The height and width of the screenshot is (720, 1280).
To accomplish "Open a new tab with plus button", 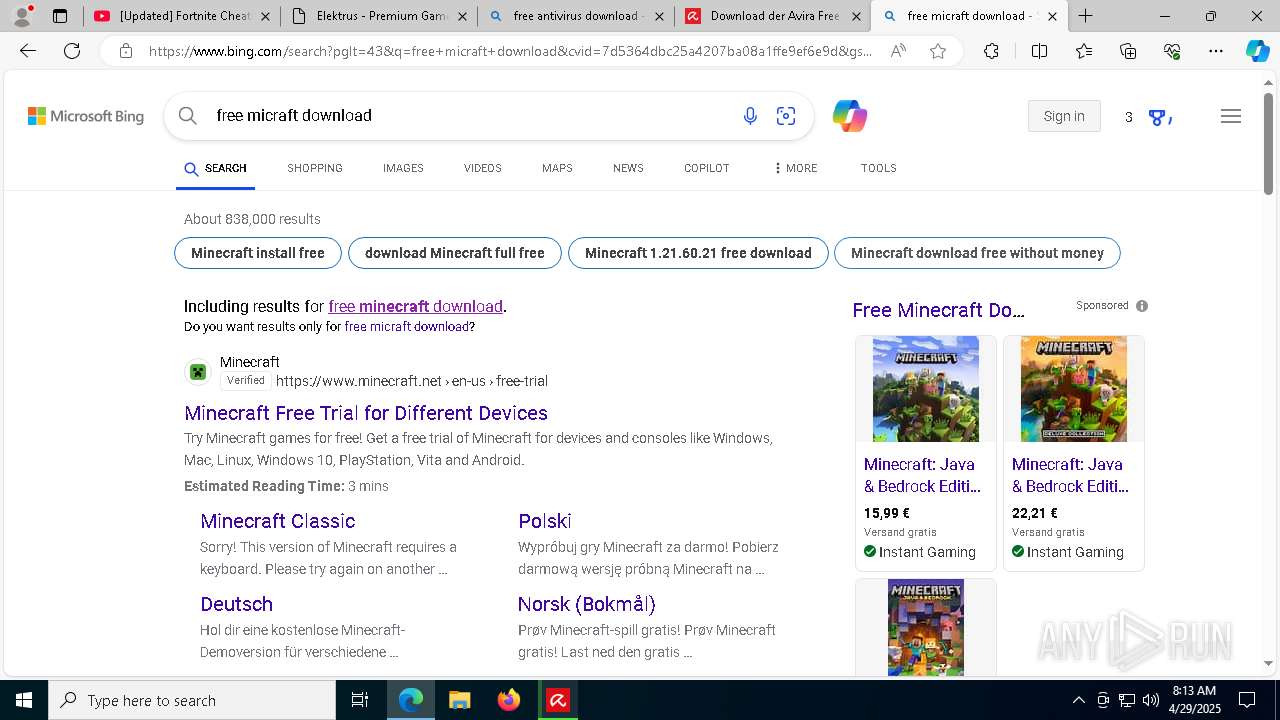I will pyautogui.click(x=1085, y=16).
